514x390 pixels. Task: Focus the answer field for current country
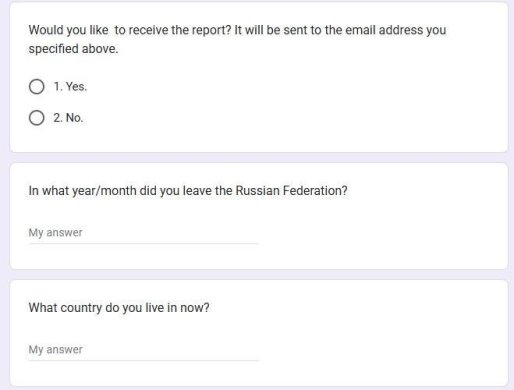coord(144,350)
